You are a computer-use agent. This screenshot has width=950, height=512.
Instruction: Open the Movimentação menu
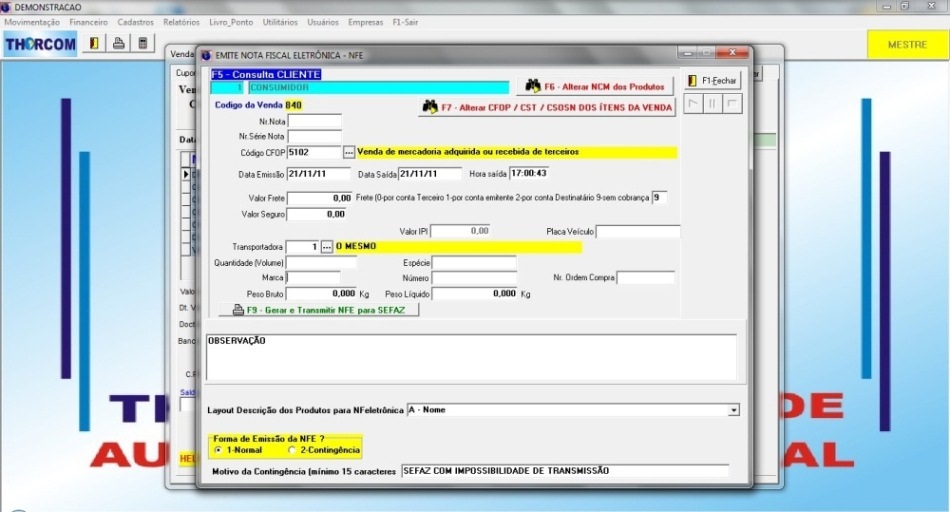(32, 22)
